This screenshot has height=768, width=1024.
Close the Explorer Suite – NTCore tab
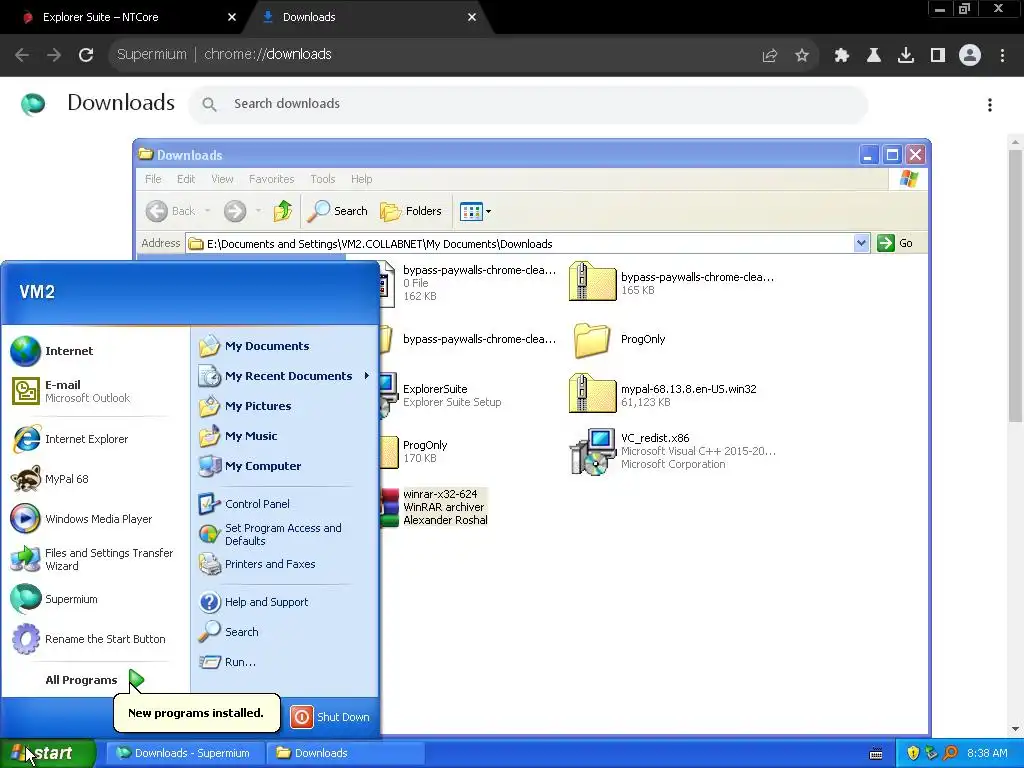pos(232,17)
